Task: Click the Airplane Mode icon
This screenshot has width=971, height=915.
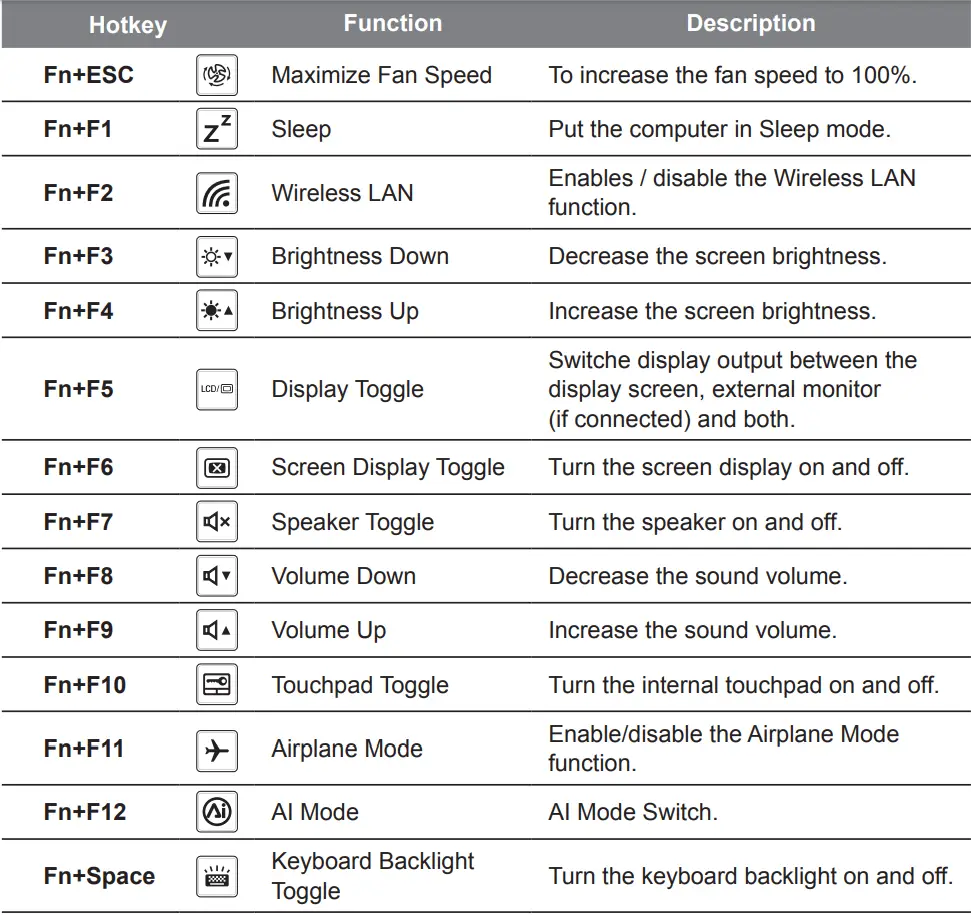Action: click(216, 749)
